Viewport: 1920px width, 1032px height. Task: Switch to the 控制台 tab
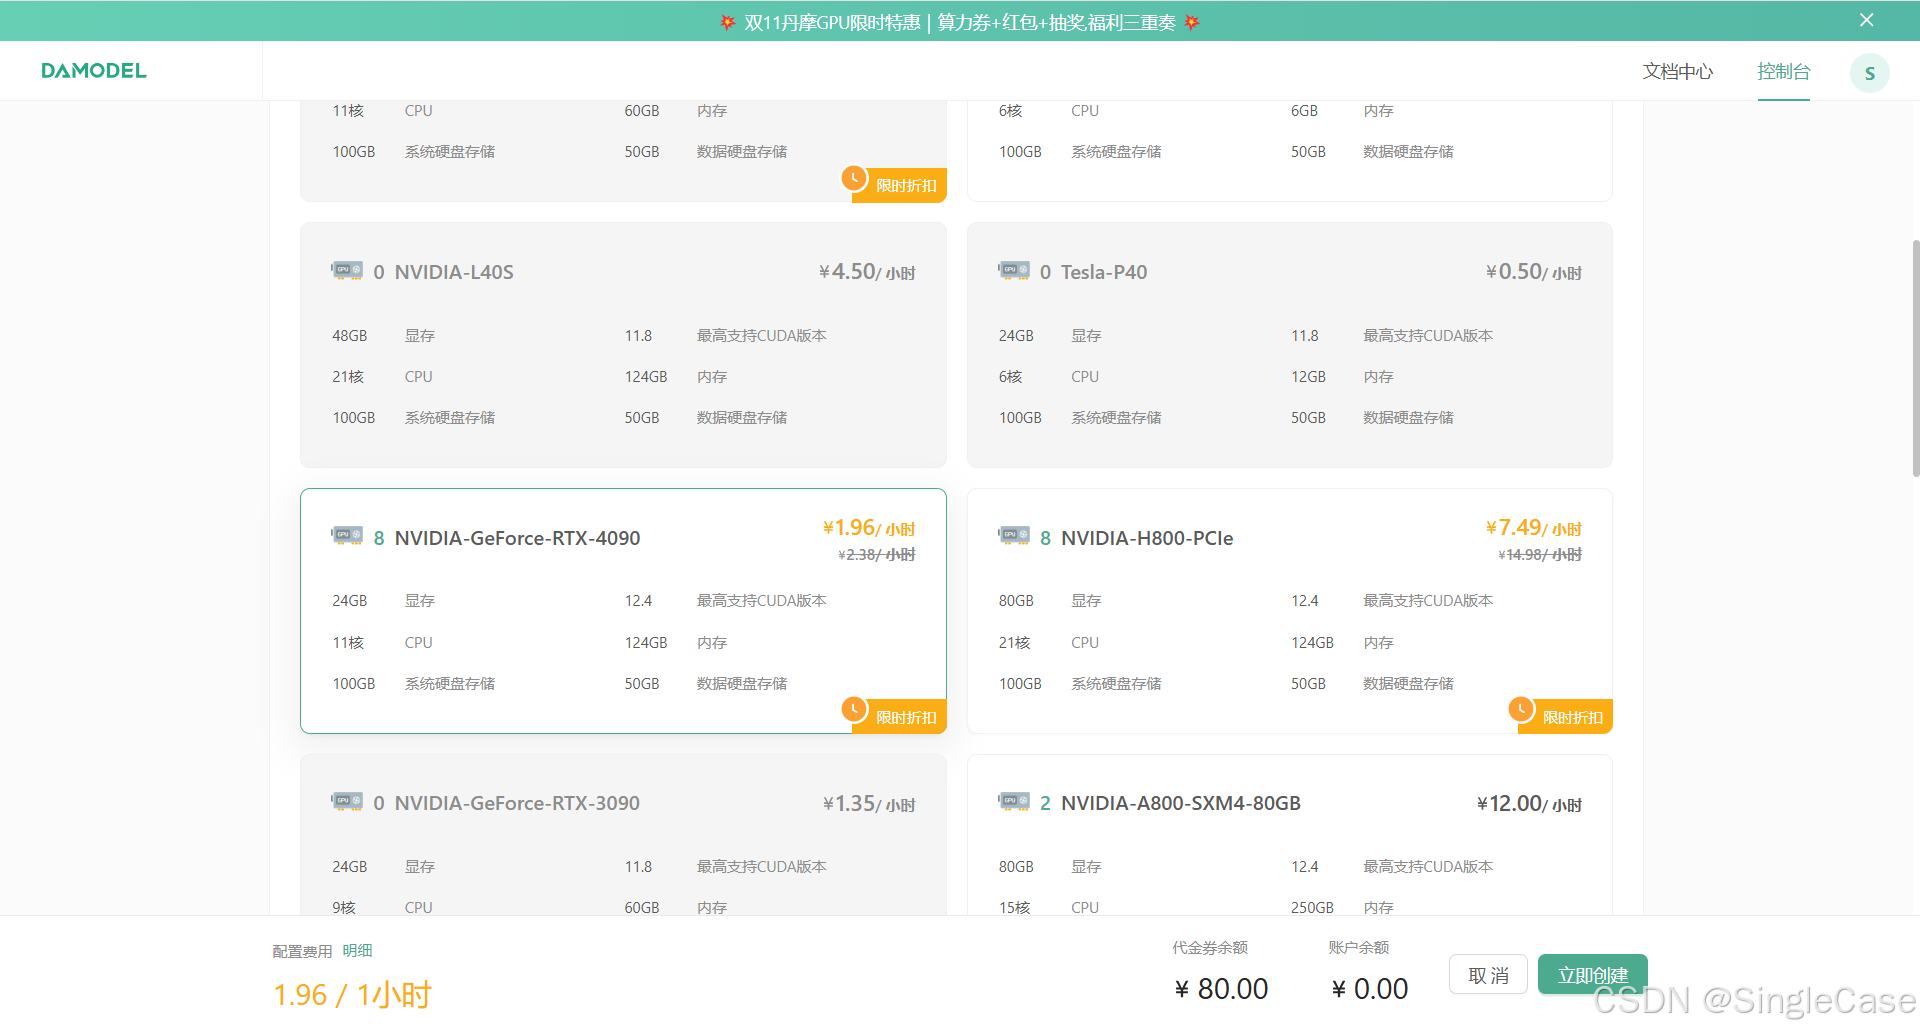[1783, 72]
